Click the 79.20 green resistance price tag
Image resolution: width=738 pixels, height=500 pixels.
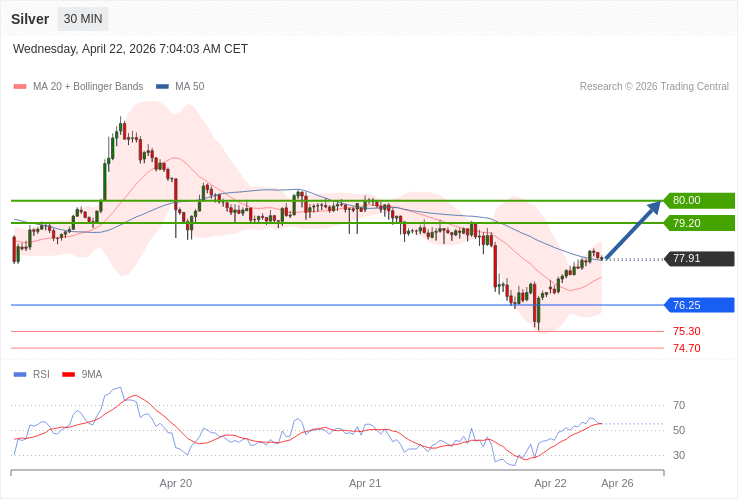[x=699, y=223]
